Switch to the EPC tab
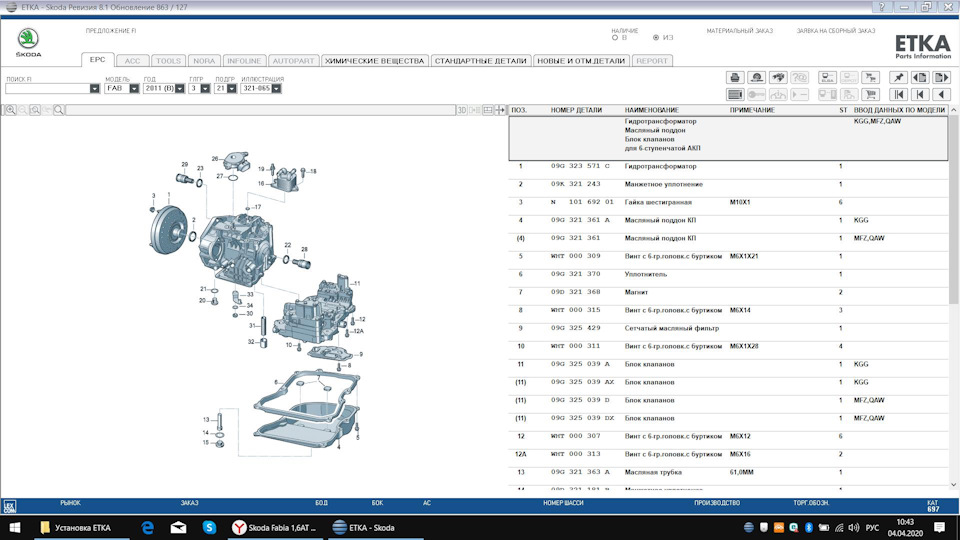This screenshot has width=960, height=540. point(97,60)
